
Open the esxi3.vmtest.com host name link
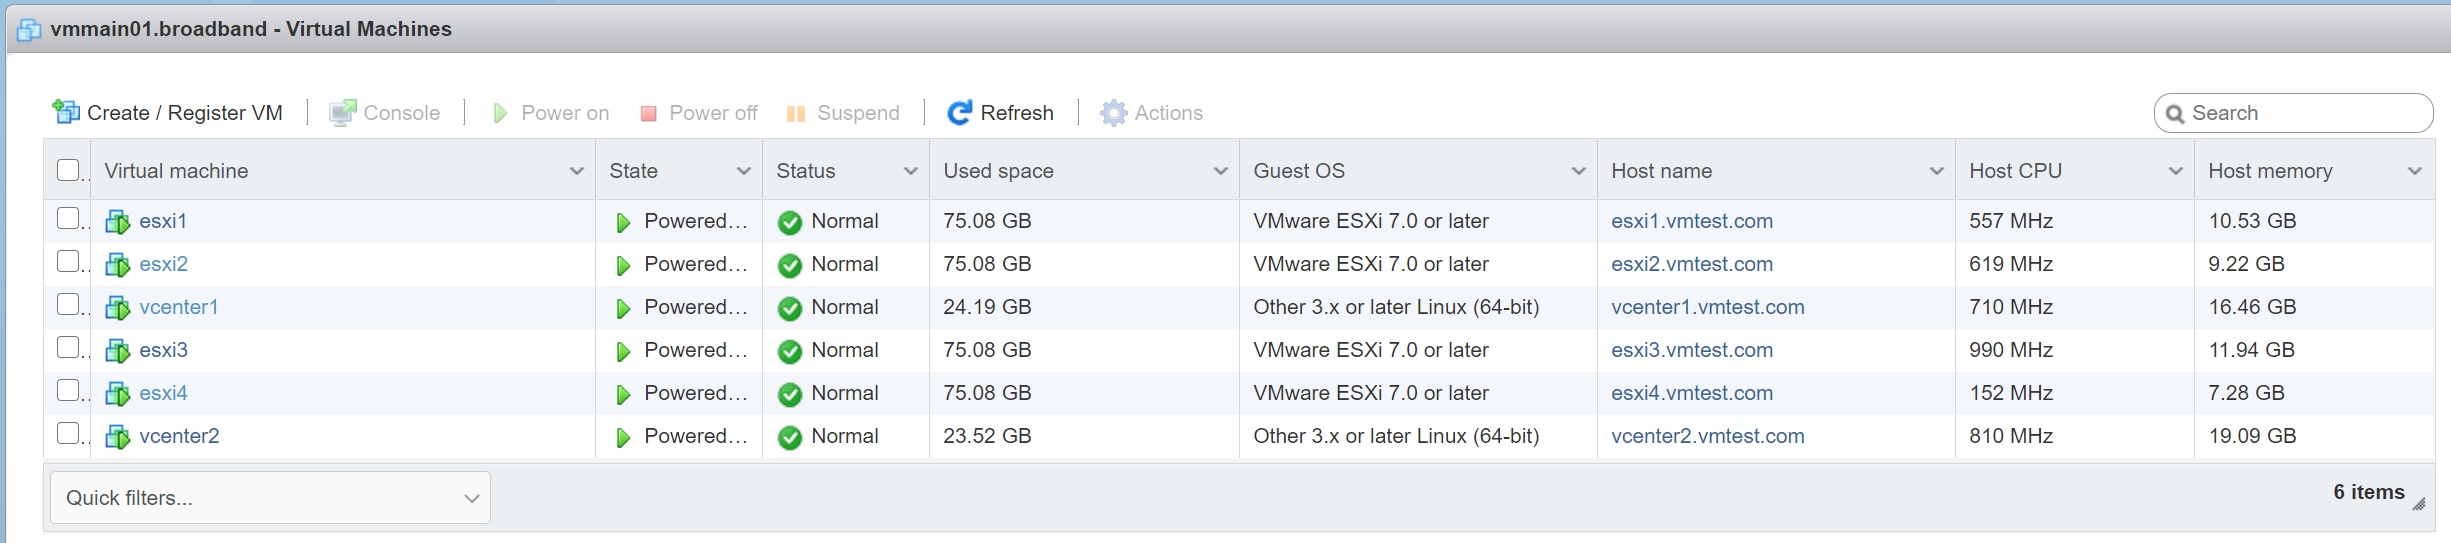(x=1691, y=351)
